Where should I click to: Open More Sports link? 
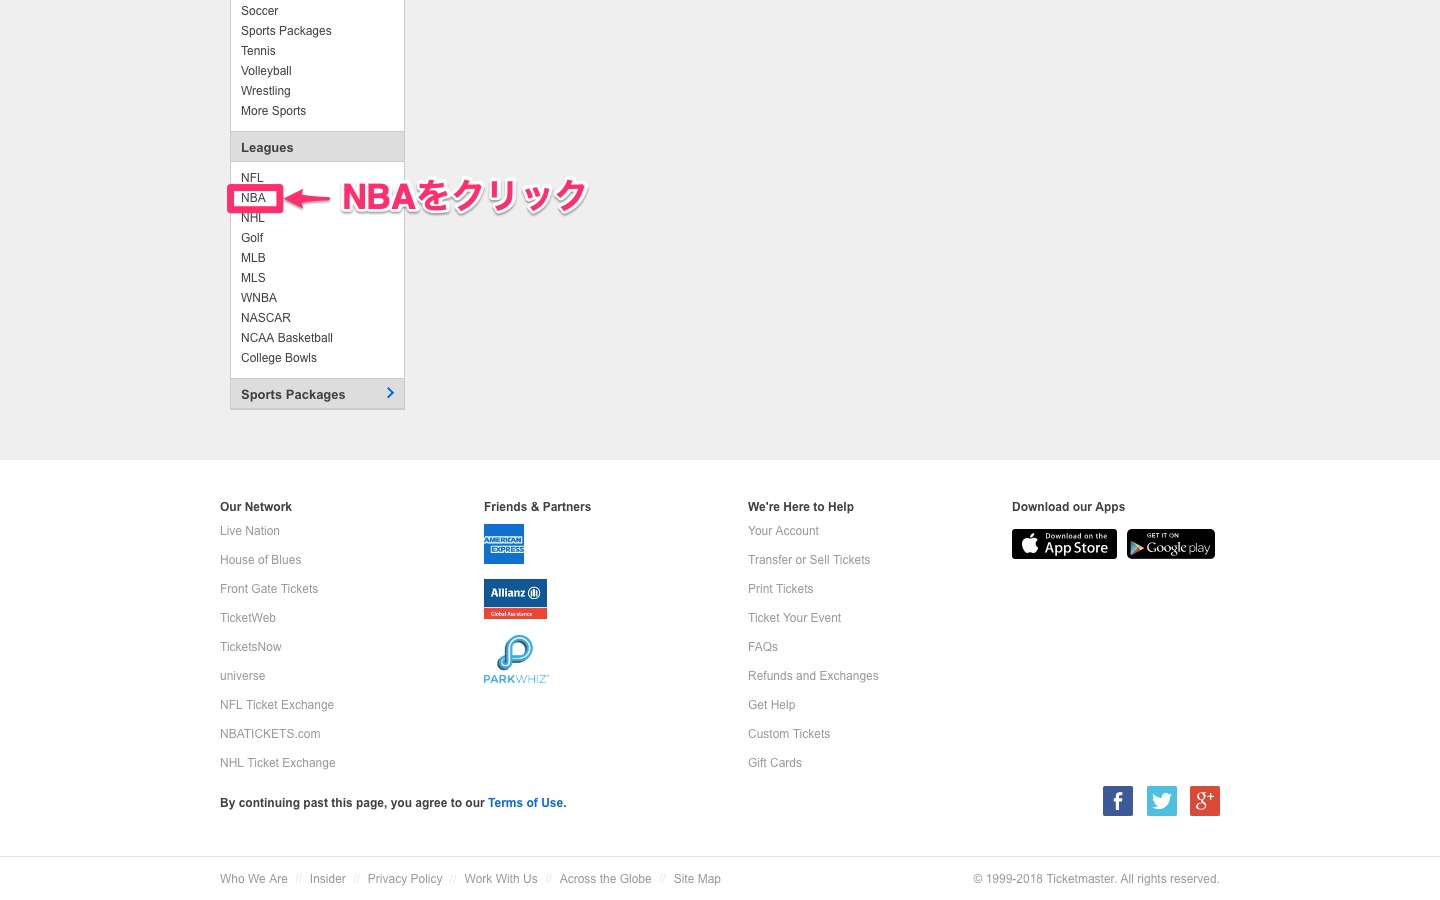[274, 111]
